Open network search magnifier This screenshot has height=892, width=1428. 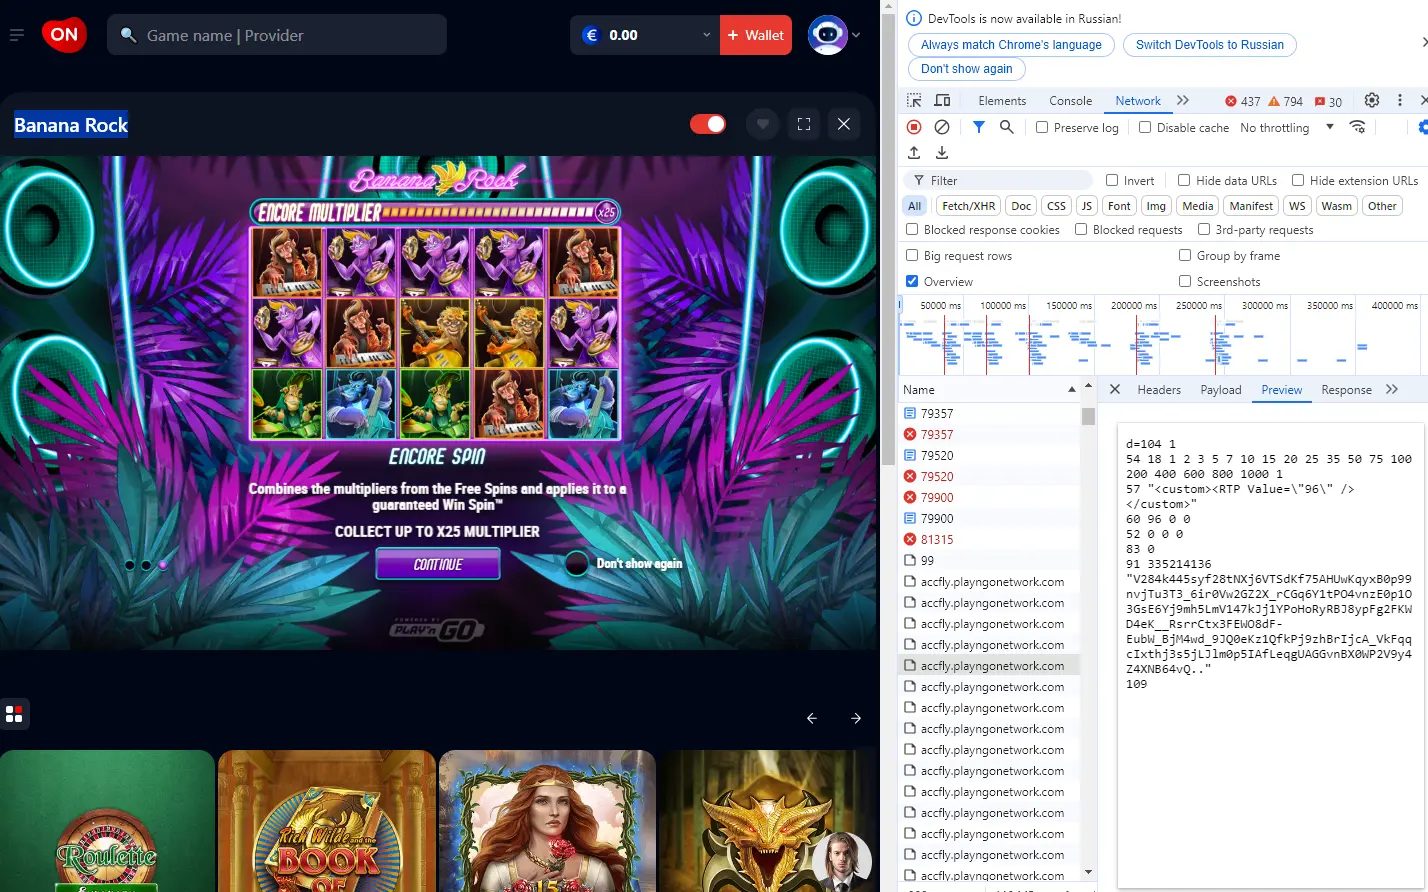pos(1007,127)
